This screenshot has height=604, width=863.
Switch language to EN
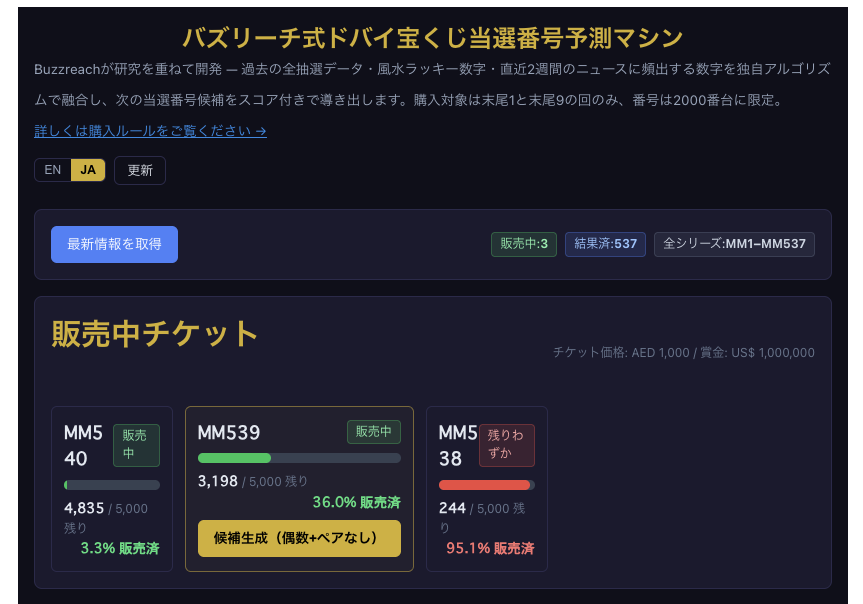click(53, 170)
